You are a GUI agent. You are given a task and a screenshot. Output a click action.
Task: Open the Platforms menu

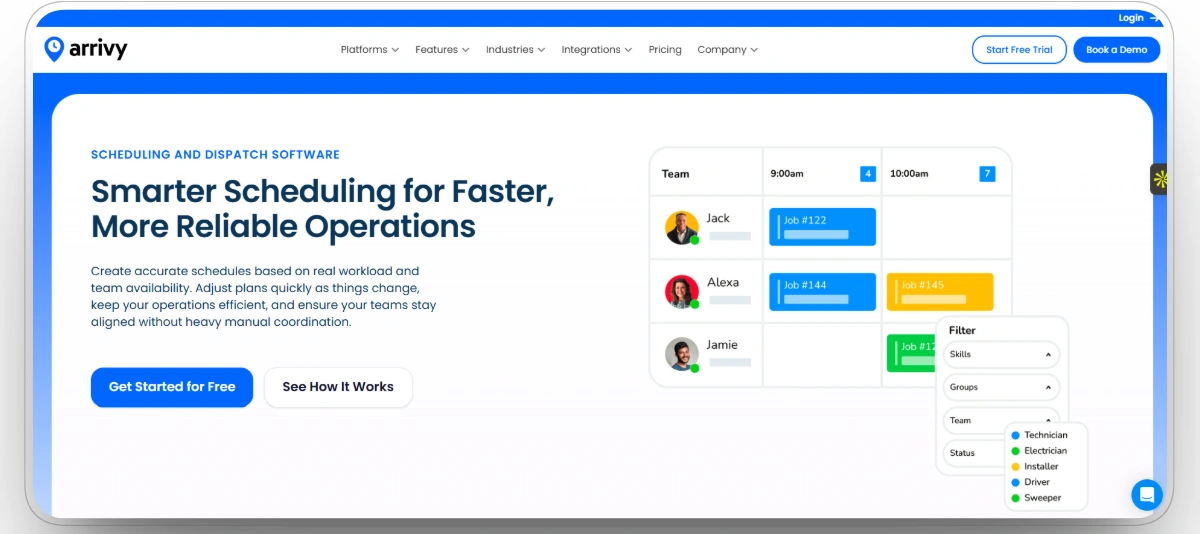point(369,50)
